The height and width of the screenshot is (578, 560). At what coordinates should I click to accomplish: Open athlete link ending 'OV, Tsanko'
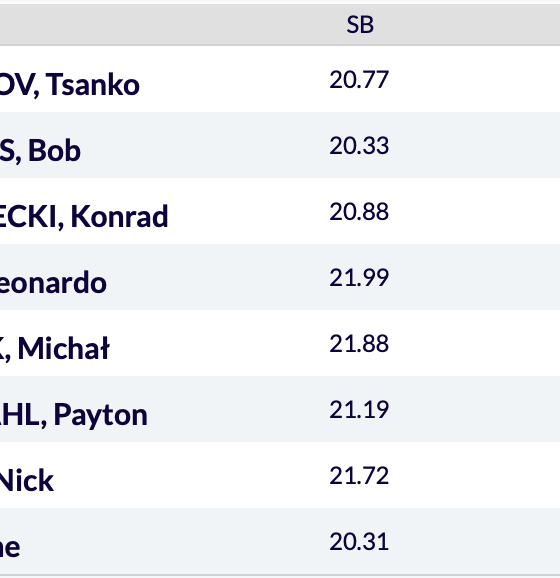pos(70,85)
